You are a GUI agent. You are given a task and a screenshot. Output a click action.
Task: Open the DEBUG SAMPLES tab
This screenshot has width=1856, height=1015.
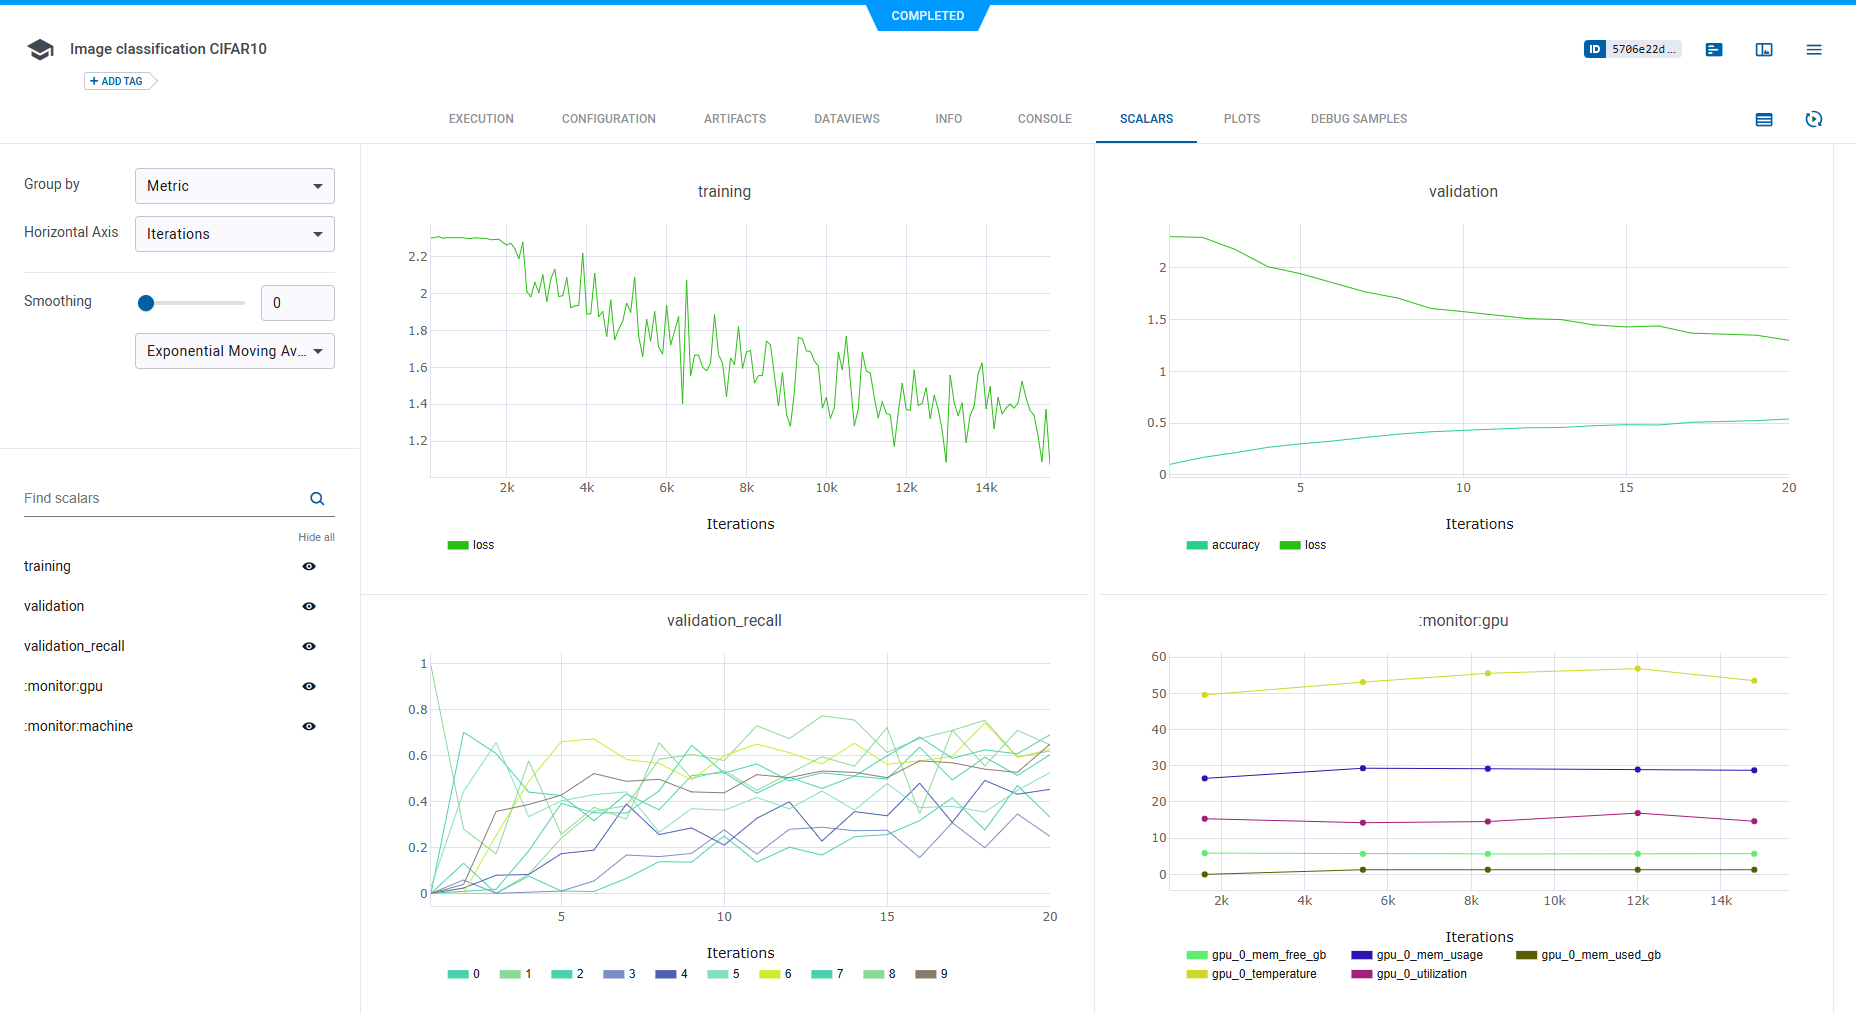pos(1358,119)
